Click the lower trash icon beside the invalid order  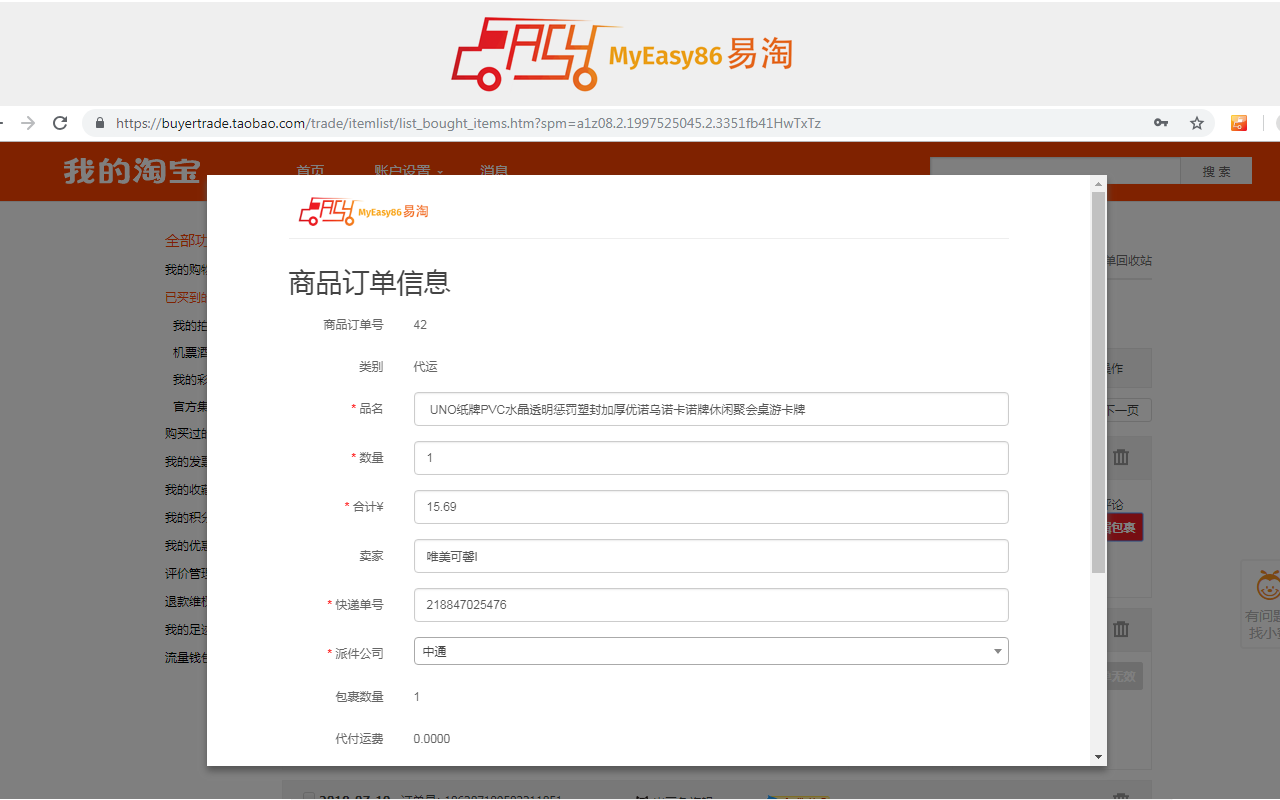[1121, 629]
